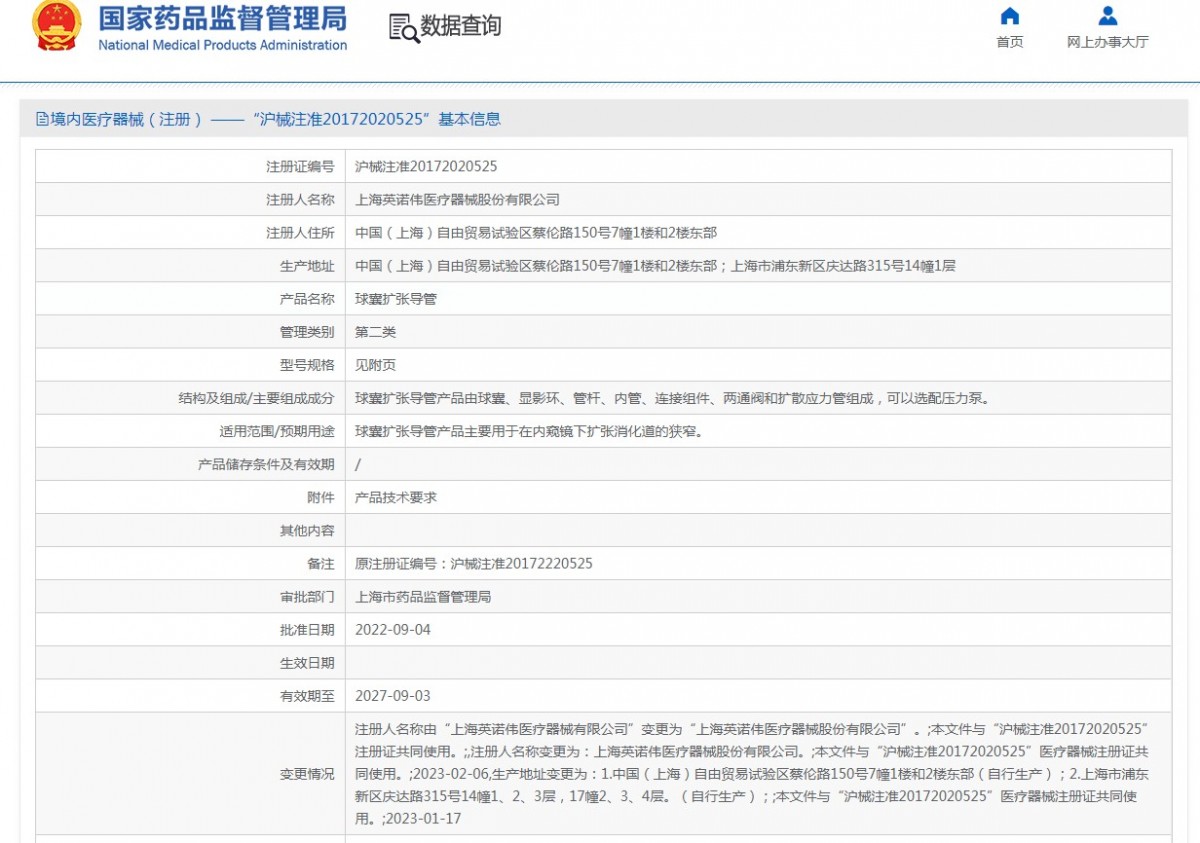The image size is (1200, 843).
Task: Click the 国家药品监督管理局 site title
Action: 222,18
